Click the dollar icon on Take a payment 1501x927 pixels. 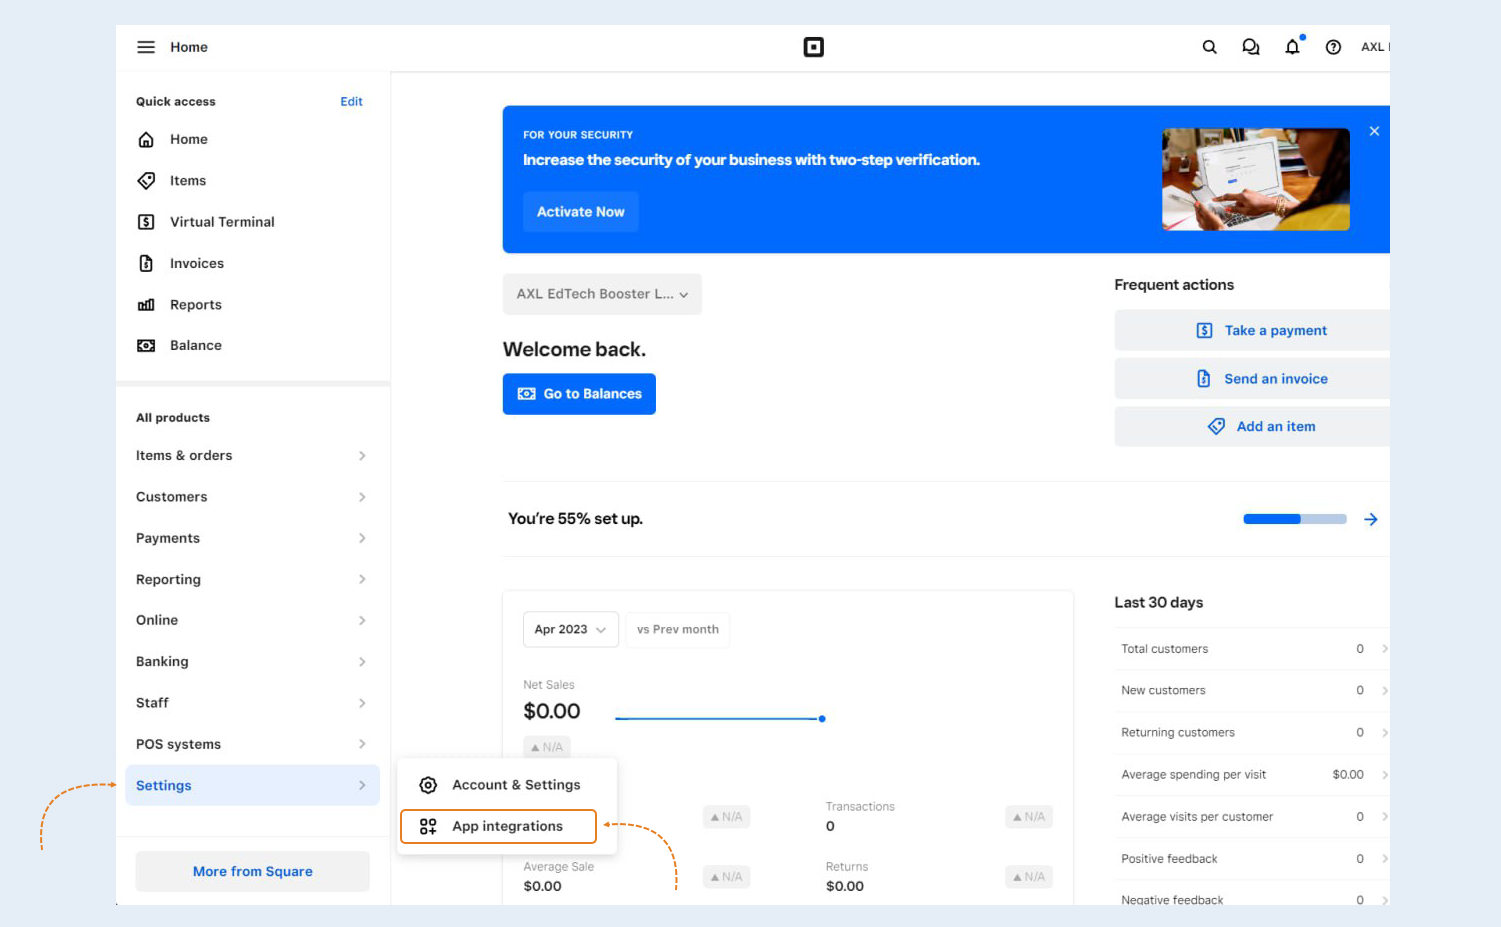click(x=1204, y=330)
